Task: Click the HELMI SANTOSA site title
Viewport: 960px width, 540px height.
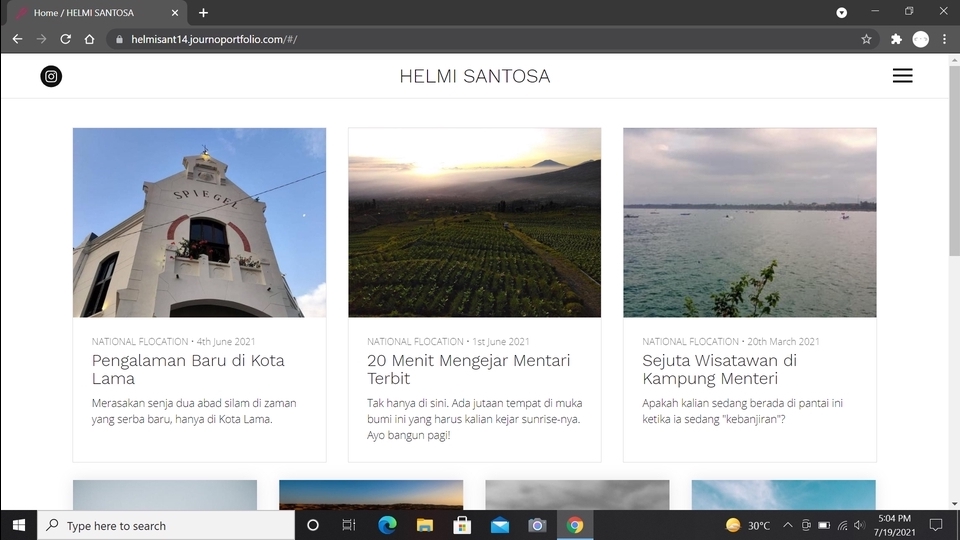Action: pyautogui.click(x=474, y=76)
